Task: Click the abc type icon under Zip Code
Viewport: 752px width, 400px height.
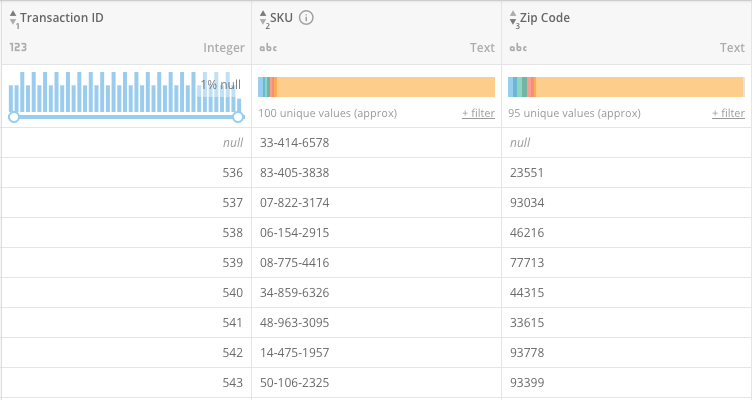Action: click(x=517, y=48)
